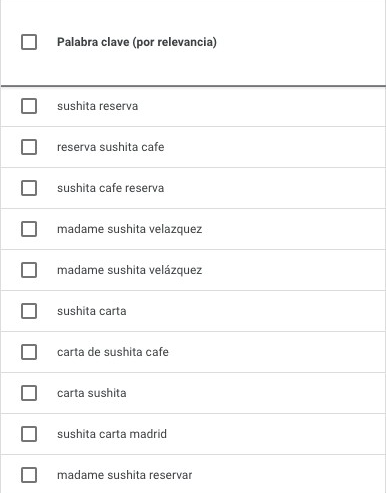Check 'madame sushita reservar' checkbox
The width and height of the screenshot is (386, 493).
pyautogui.click(x=29, y=475)
